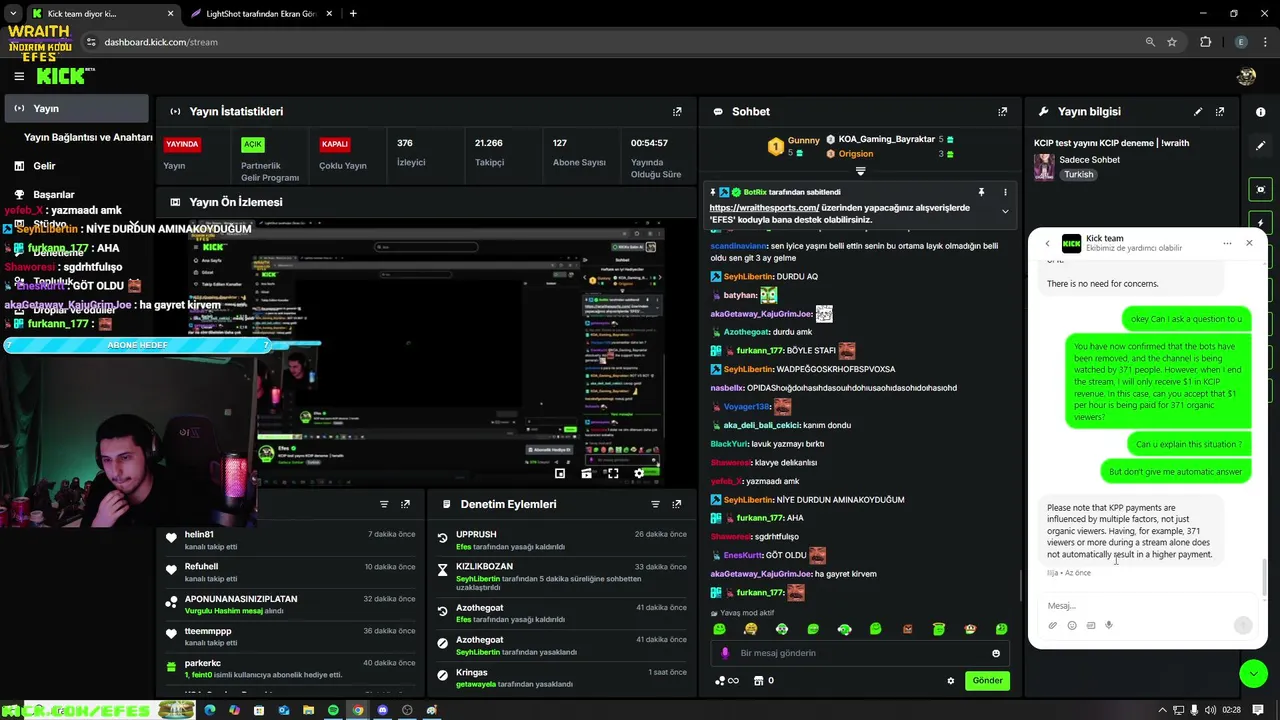Screen dimensions: 1280x720
Task: Go back in the Kick team support chat
Action: coord(1047,243)
